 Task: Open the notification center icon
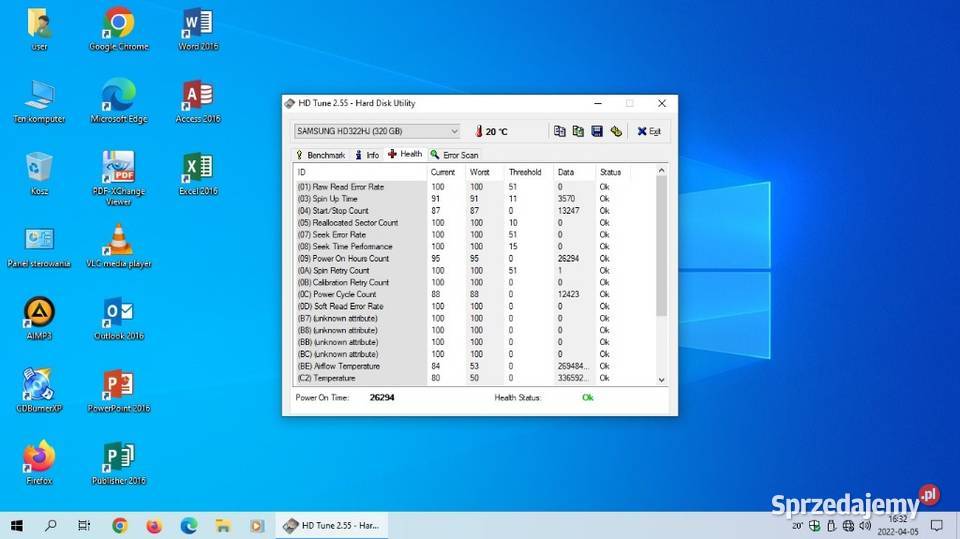tap(937, 526)
